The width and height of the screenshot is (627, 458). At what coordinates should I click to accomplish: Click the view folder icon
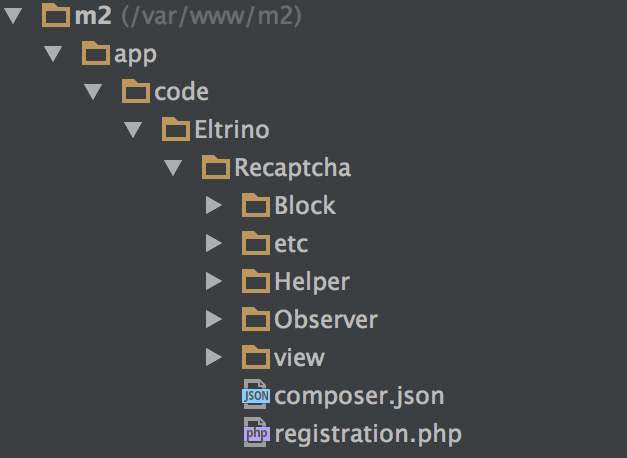tap(257, 357)
